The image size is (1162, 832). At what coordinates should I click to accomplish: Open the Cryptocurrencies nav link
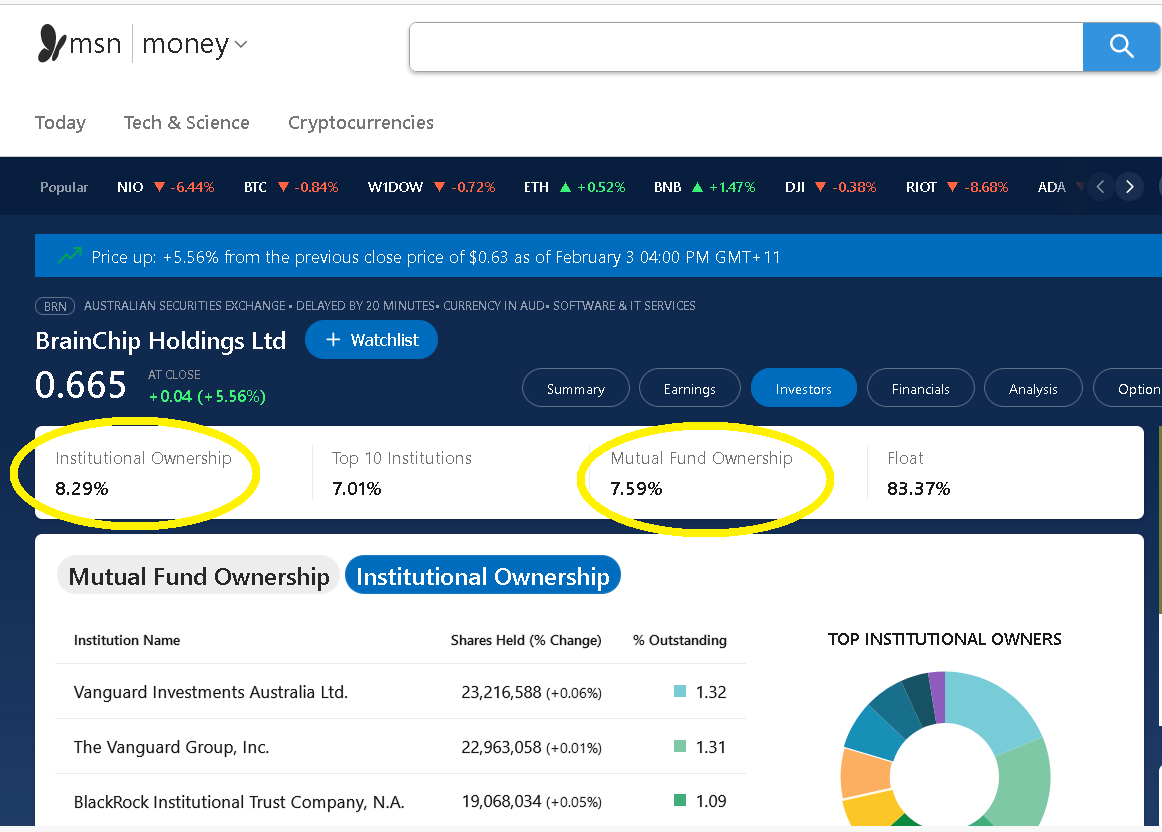(x=360, y=123)
